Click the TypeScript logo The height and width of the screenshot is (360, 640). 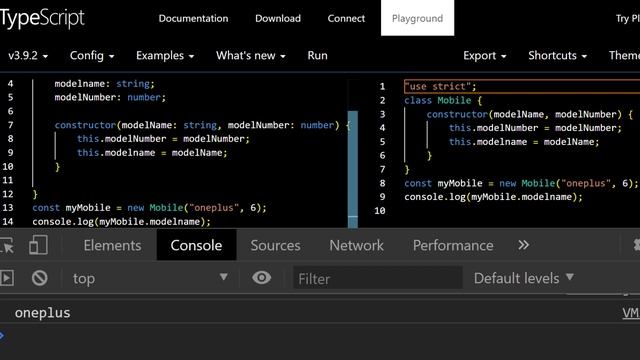42,18
